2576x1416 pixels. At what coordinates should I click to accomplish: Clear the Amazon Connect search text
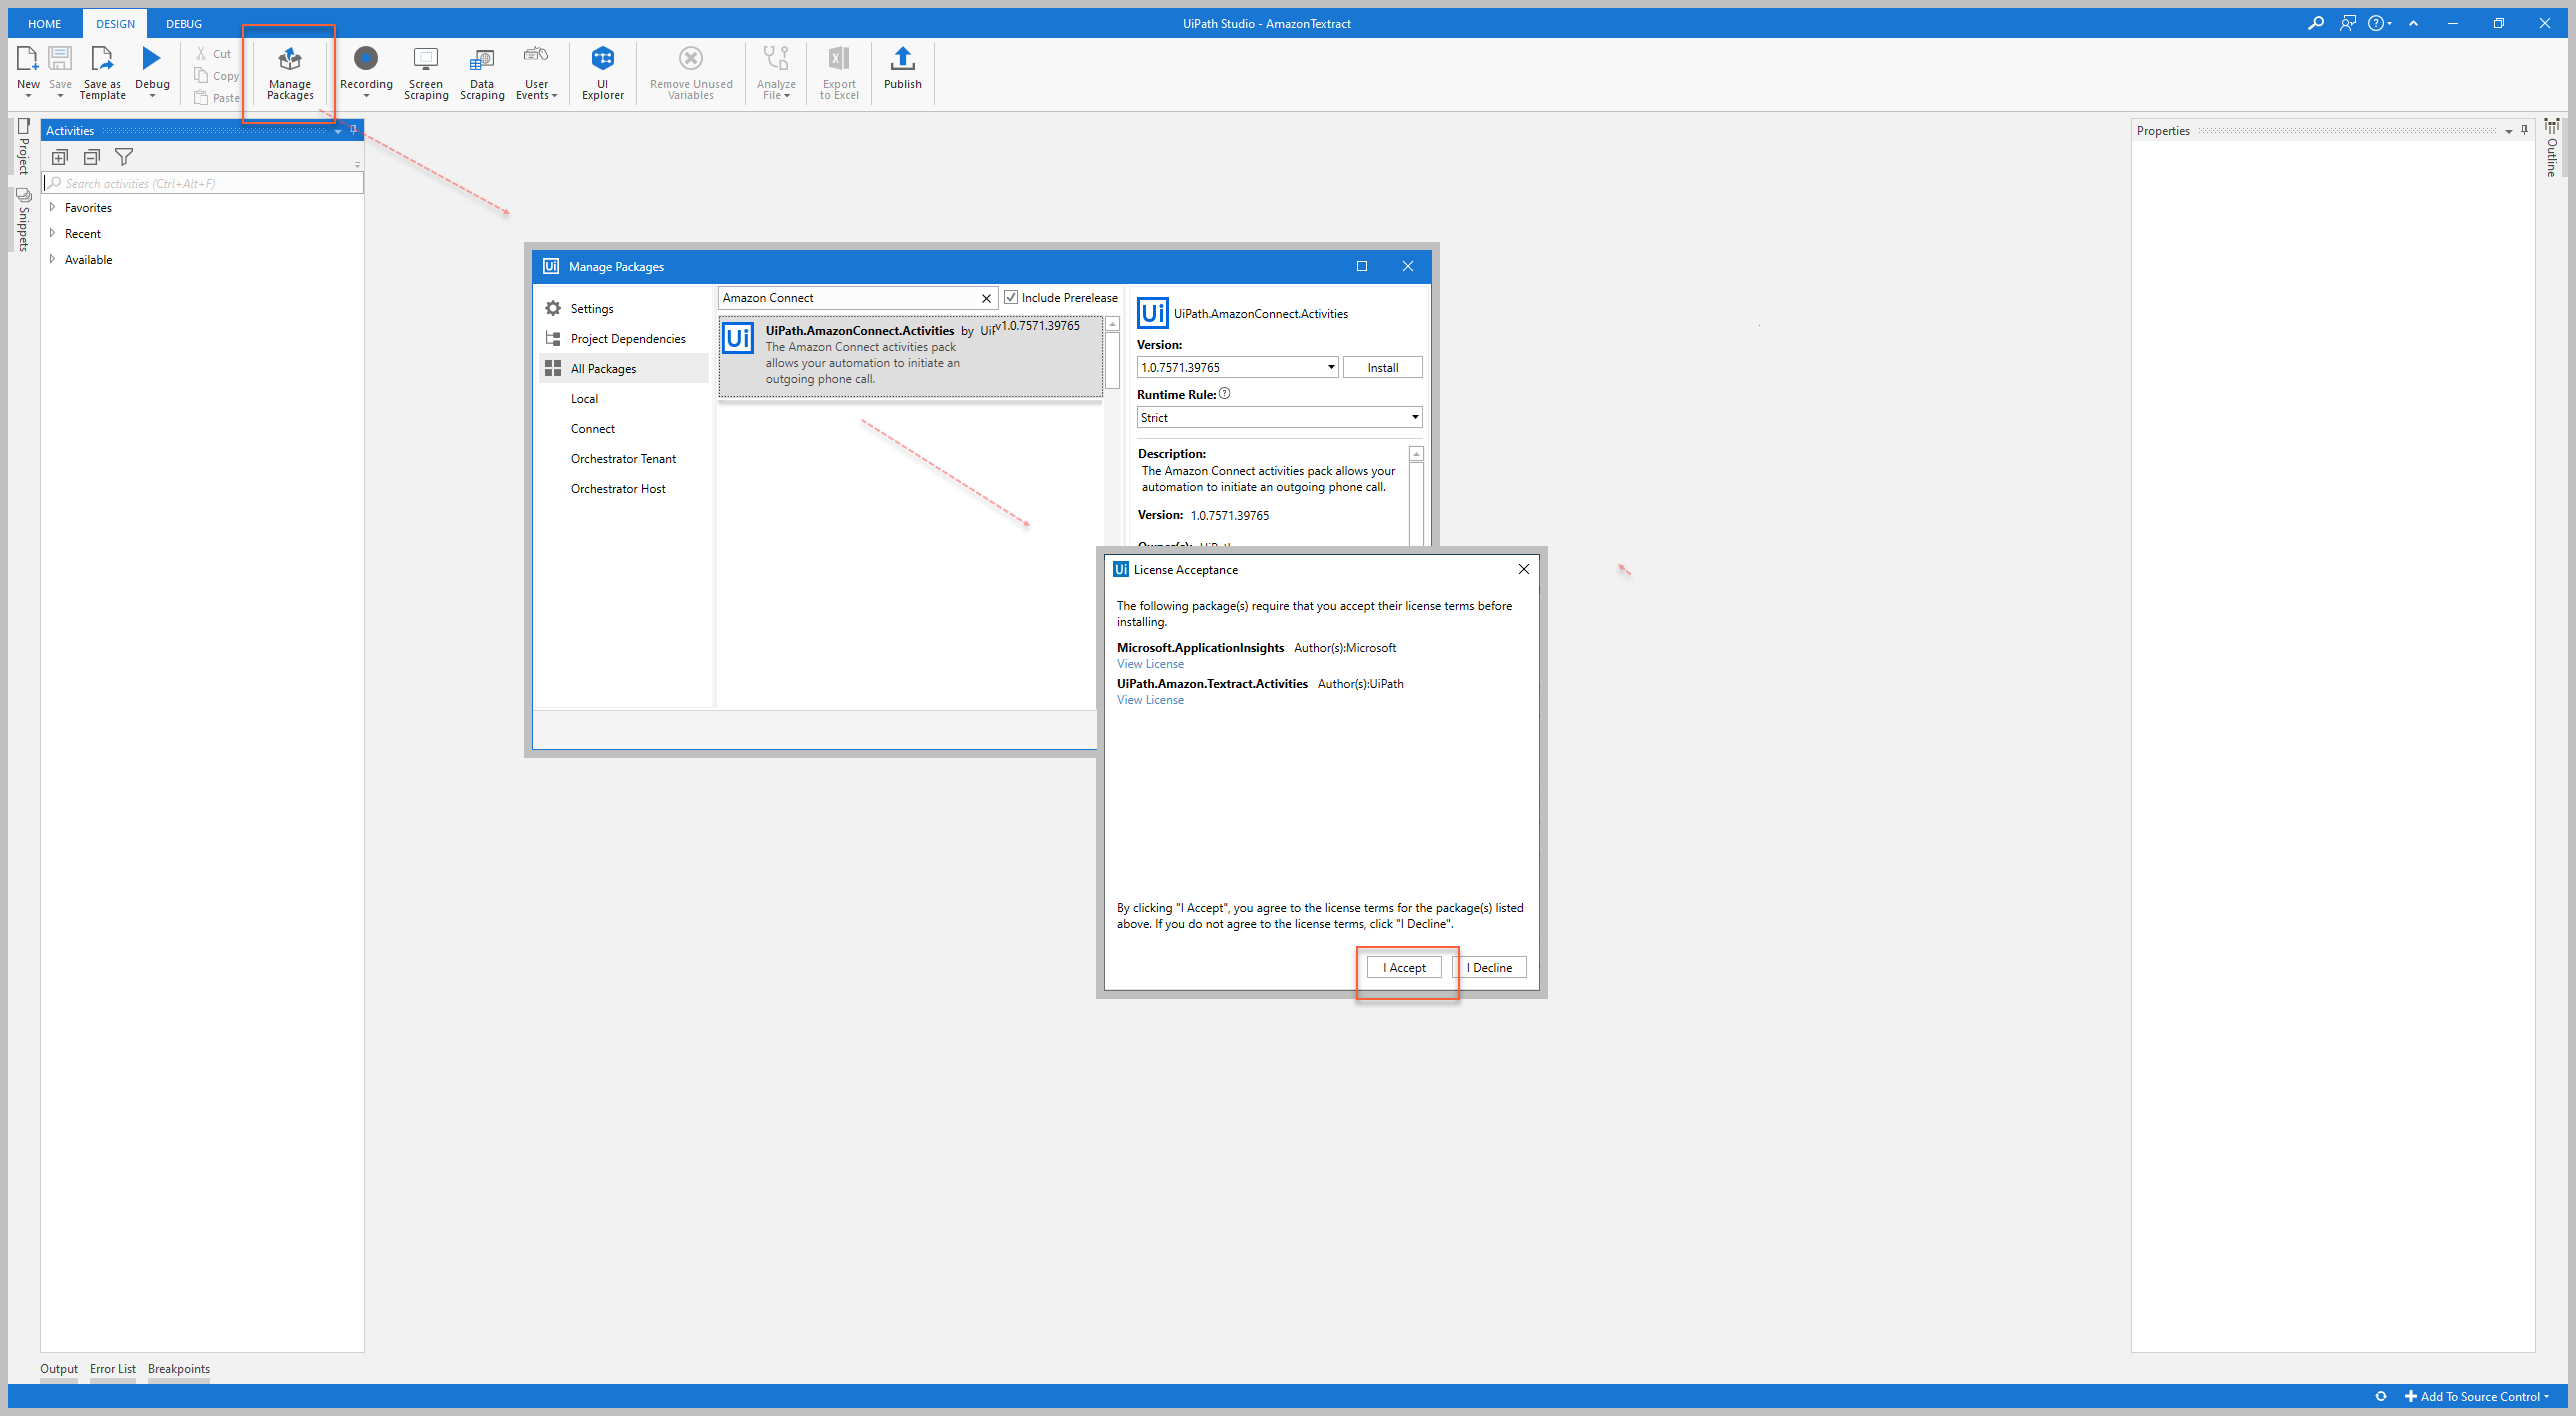[986, 298]
